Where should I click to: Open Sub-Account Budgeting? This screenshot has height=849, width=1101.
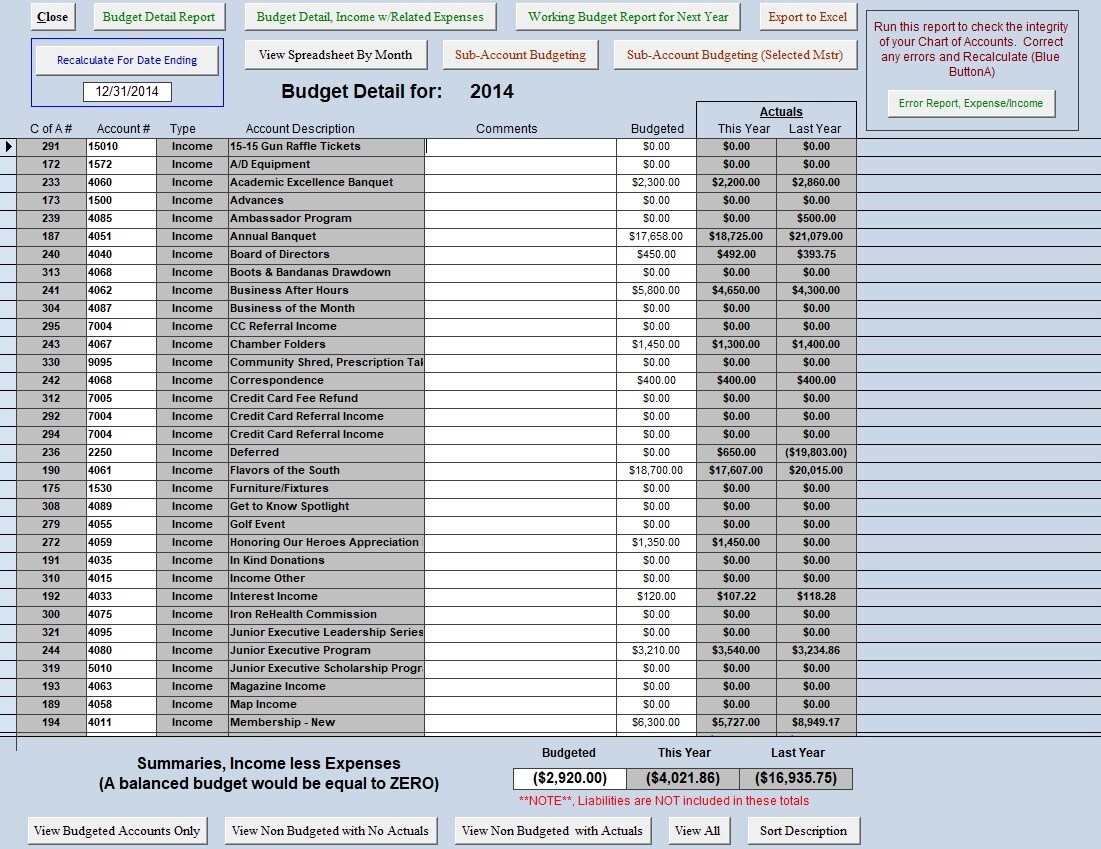tap(520, 55)
